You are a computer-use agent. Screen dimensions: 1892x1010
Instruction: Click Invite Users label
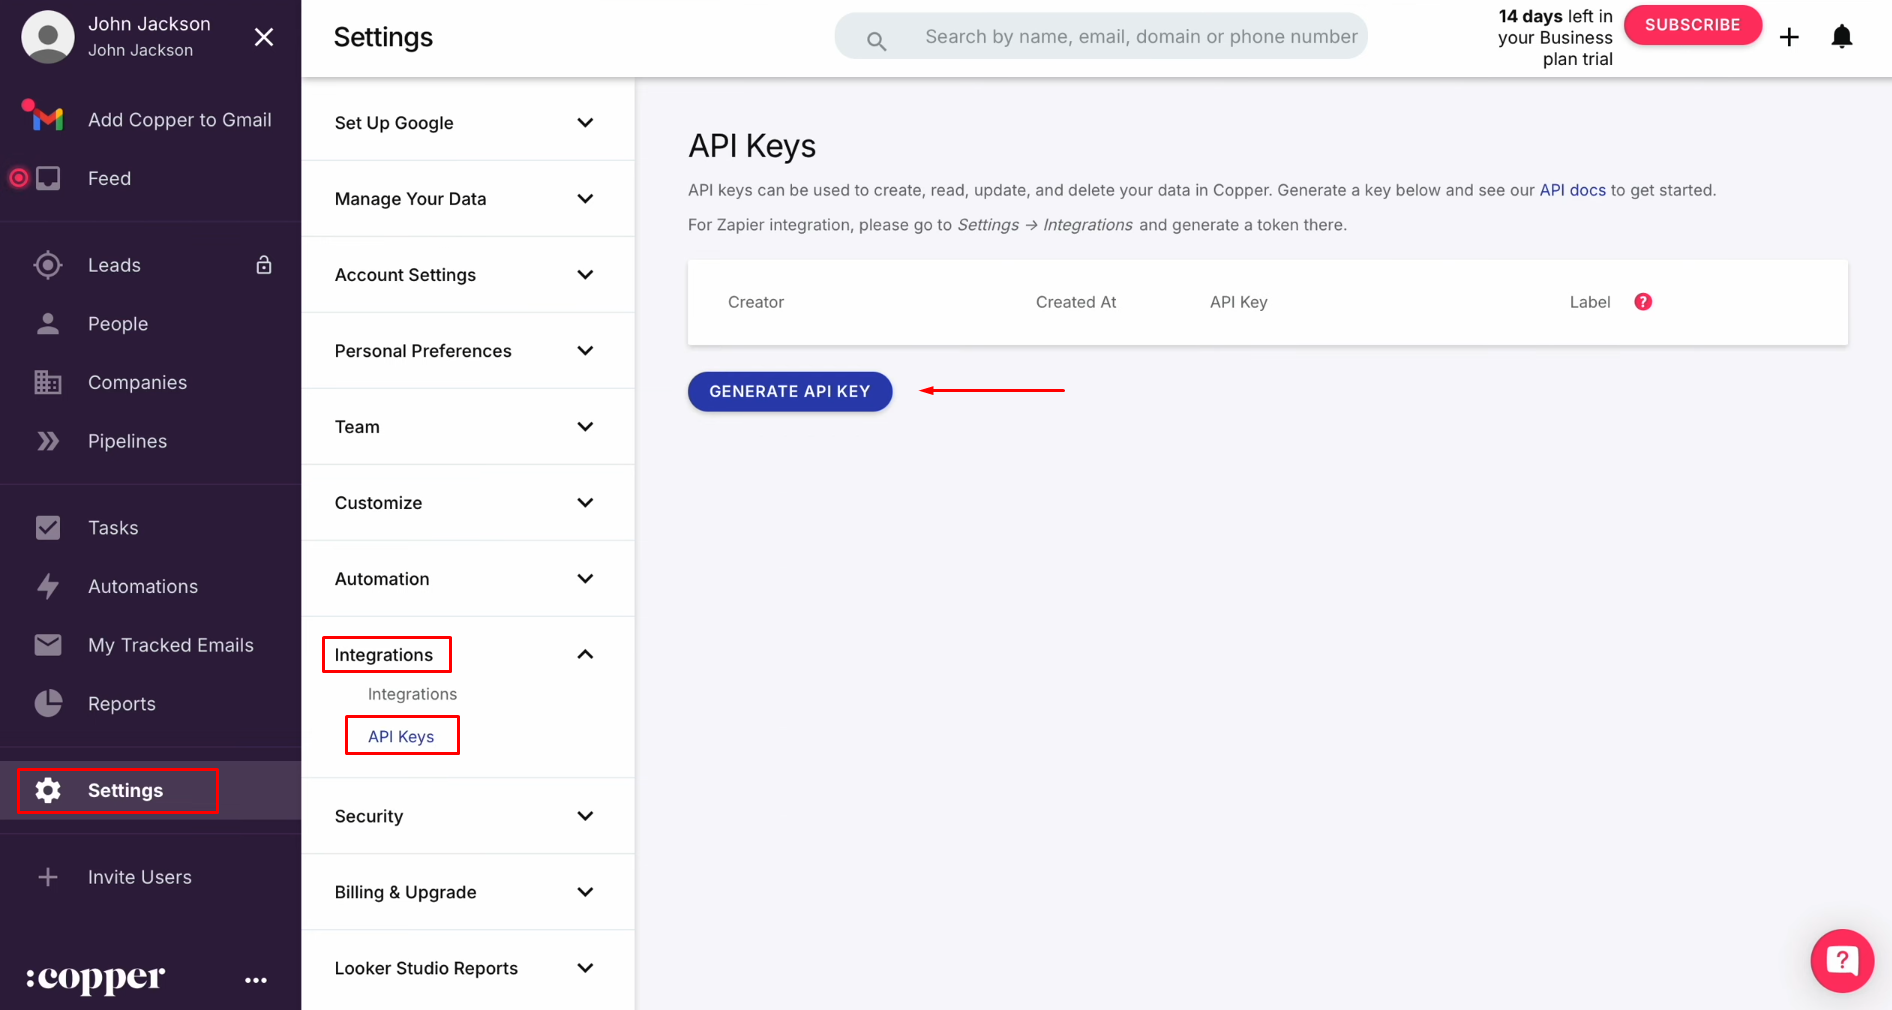coord(140,877)
